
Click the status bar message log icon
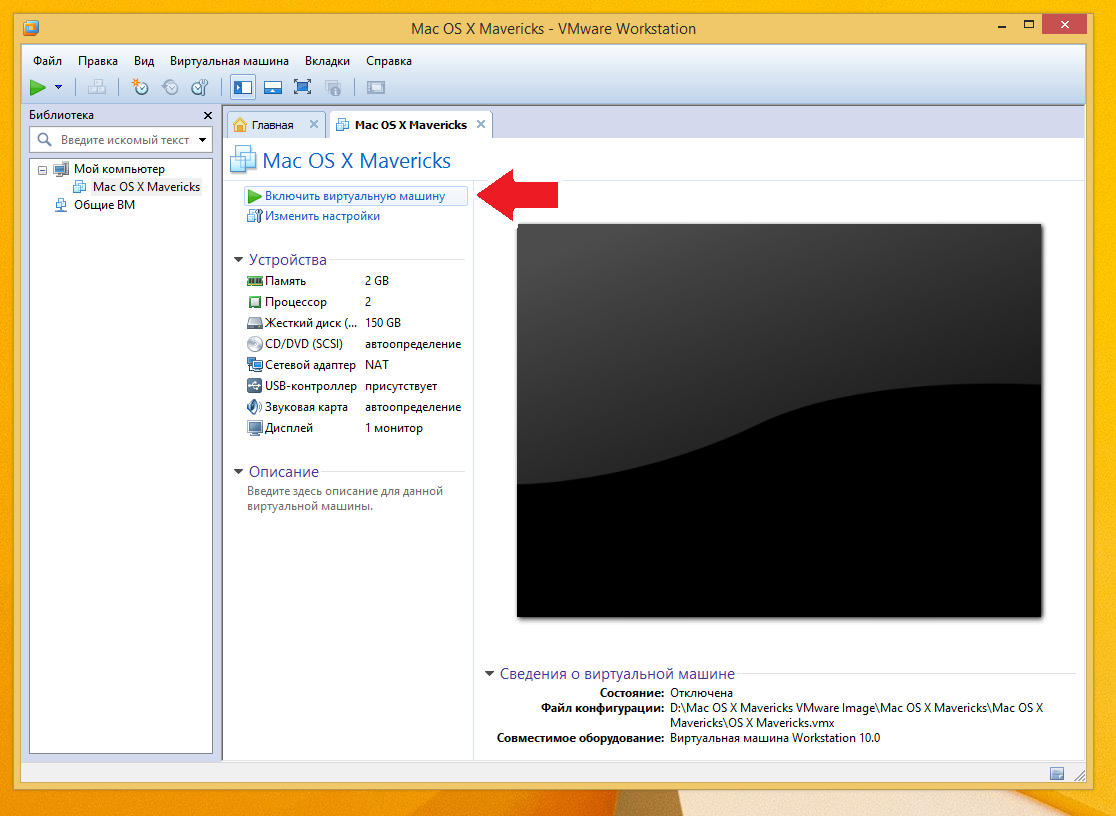click(1057, 773)
